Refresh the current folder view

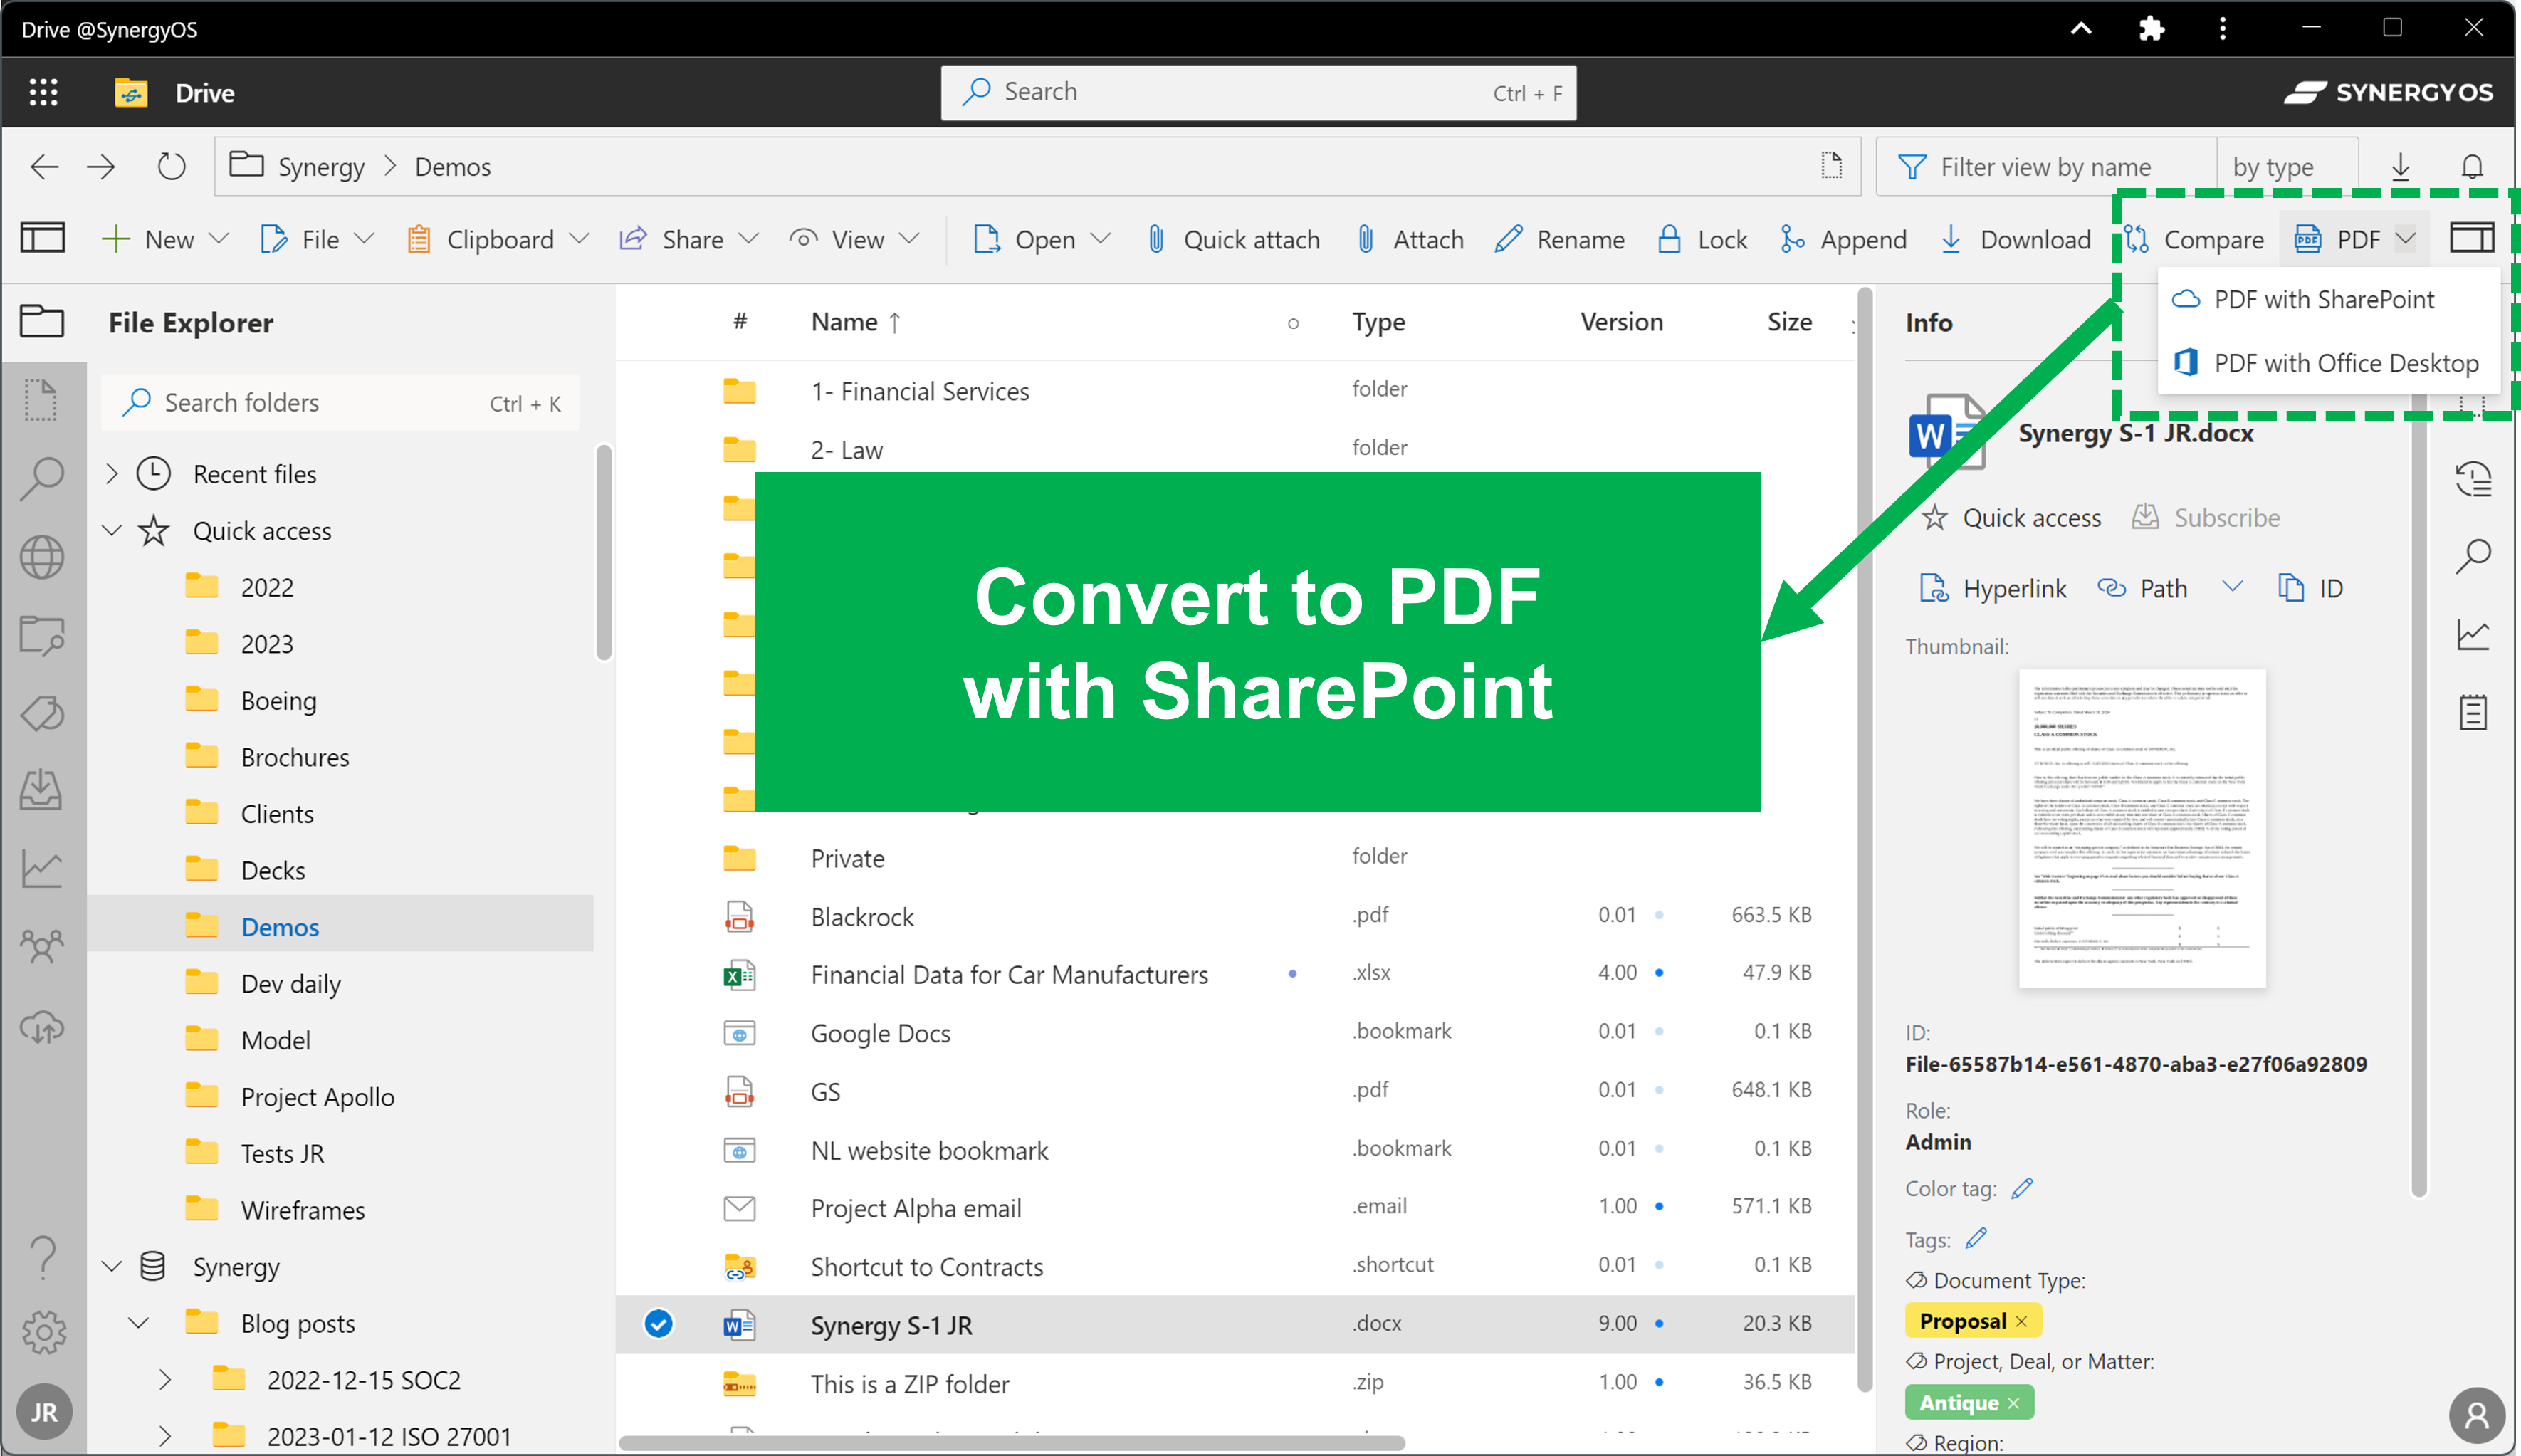pos(171,166)
